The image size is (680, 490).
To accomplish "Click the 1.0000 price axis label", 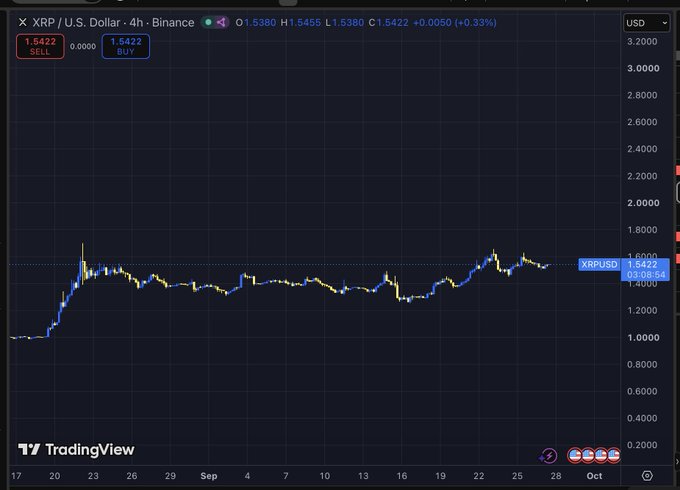I will tap(643, 337).
